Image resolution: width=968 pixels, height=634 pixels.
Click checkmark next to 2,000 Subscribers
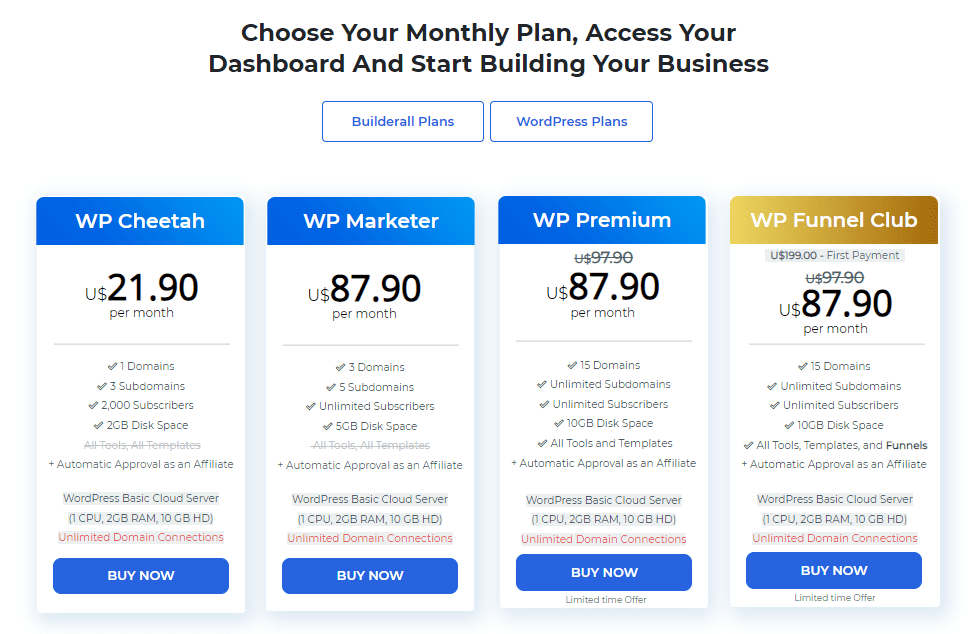(x=93, y=405)
